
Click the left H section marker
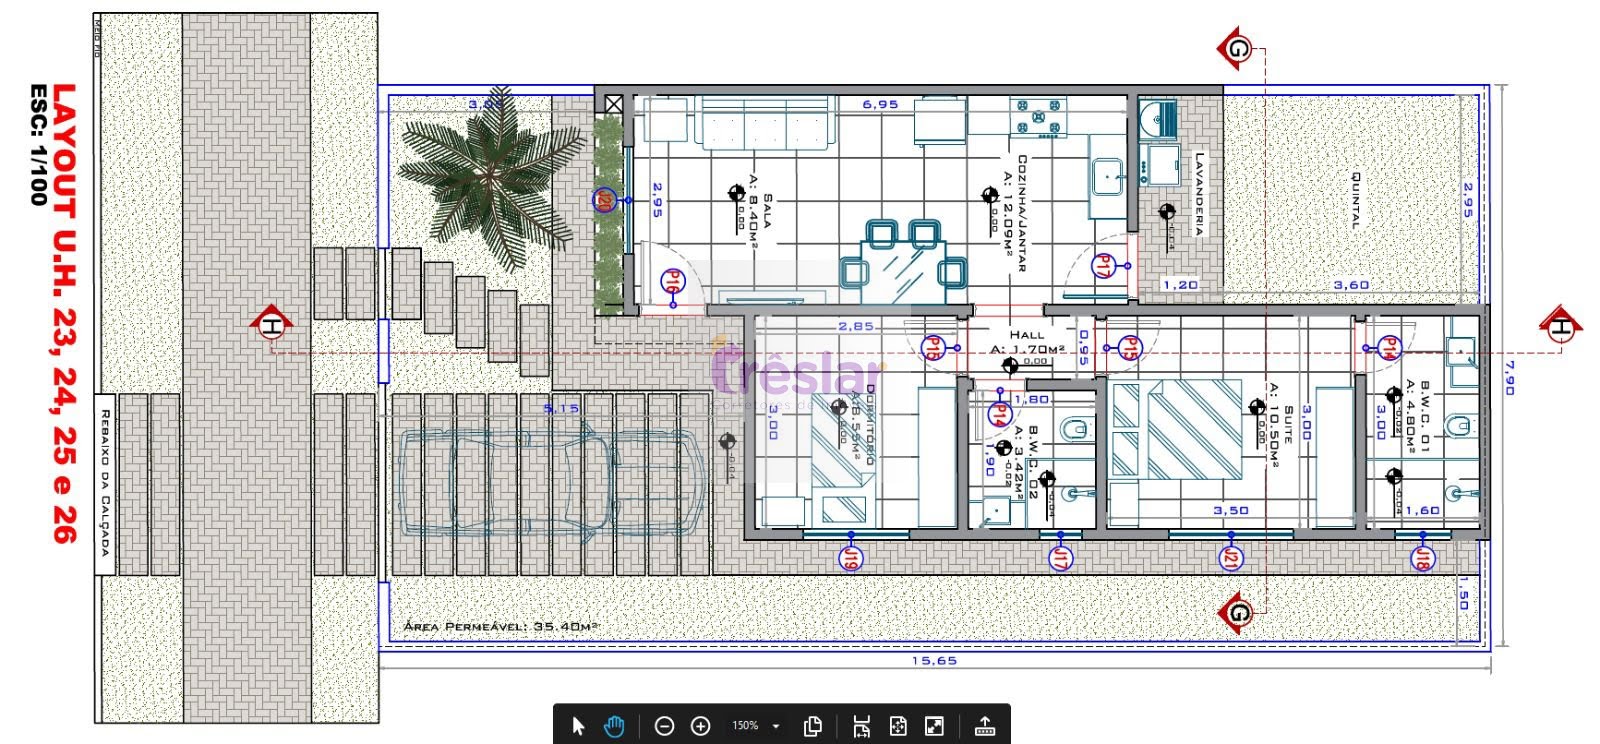click(x=270, y=325)
